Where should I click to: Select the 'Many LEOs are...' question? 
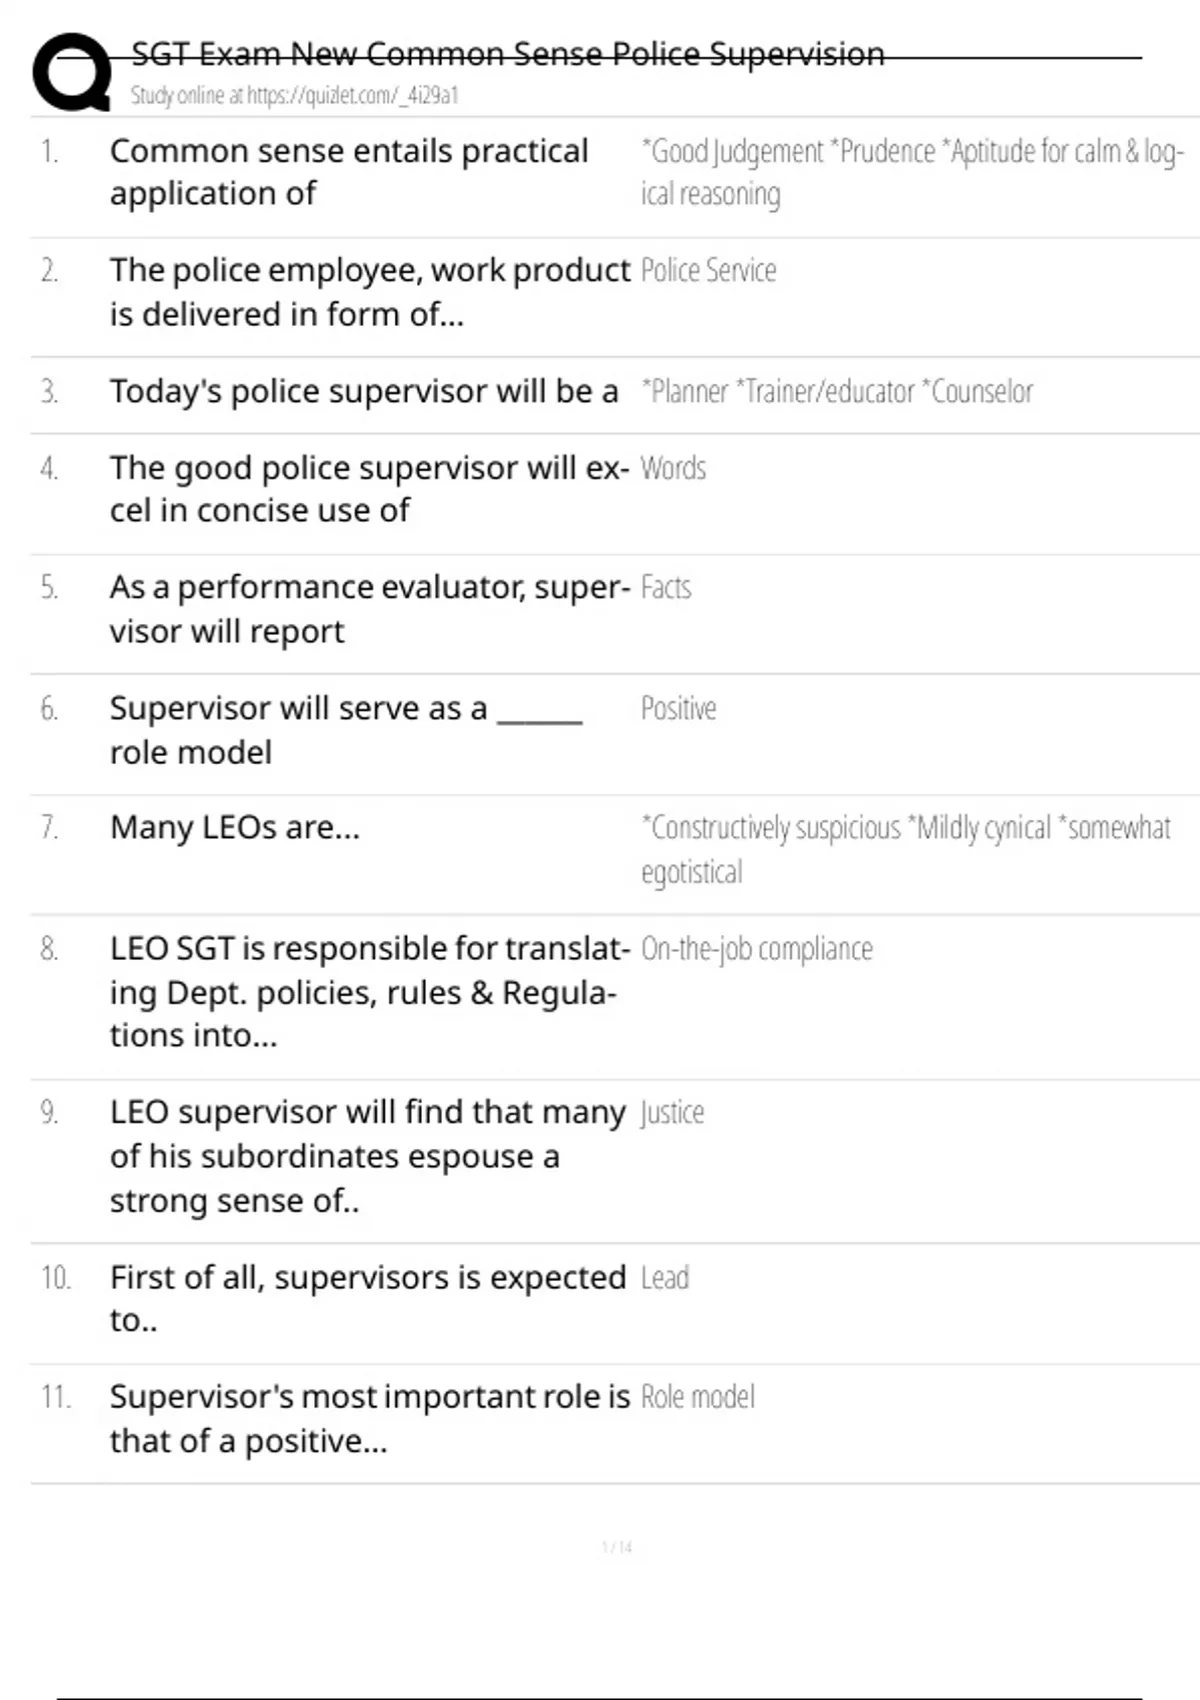pos(235,828)
